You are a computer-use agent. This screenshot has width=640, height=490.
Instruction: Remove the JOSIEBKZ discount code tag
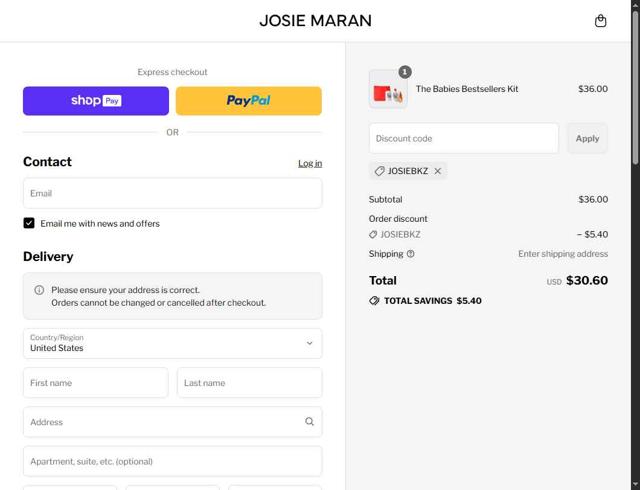pyautogui.click(x=438, y=171)
